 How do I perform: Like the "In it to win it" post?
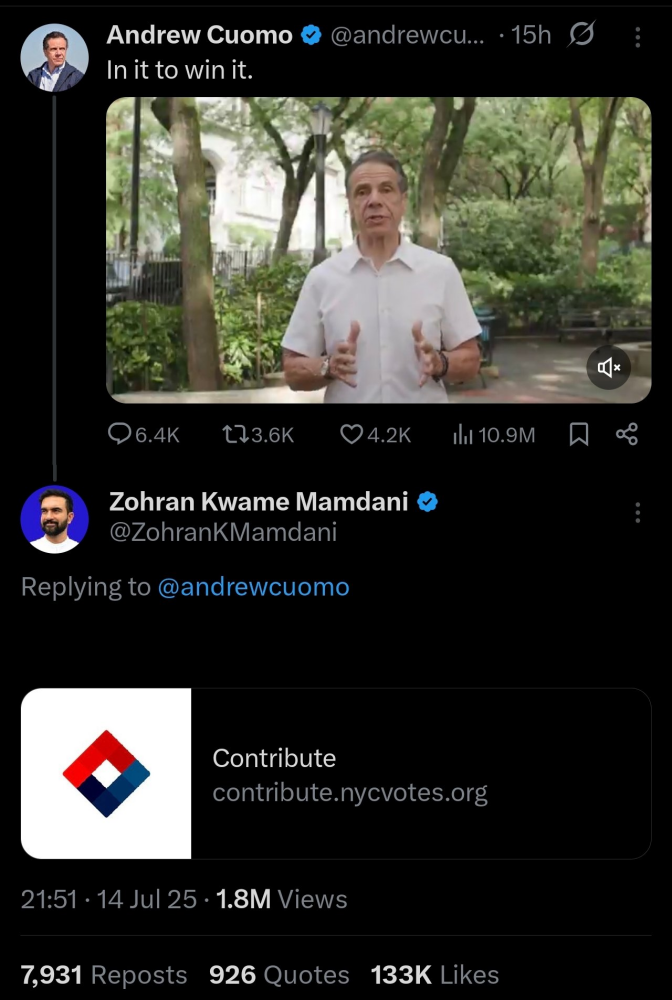click(351, 434)
